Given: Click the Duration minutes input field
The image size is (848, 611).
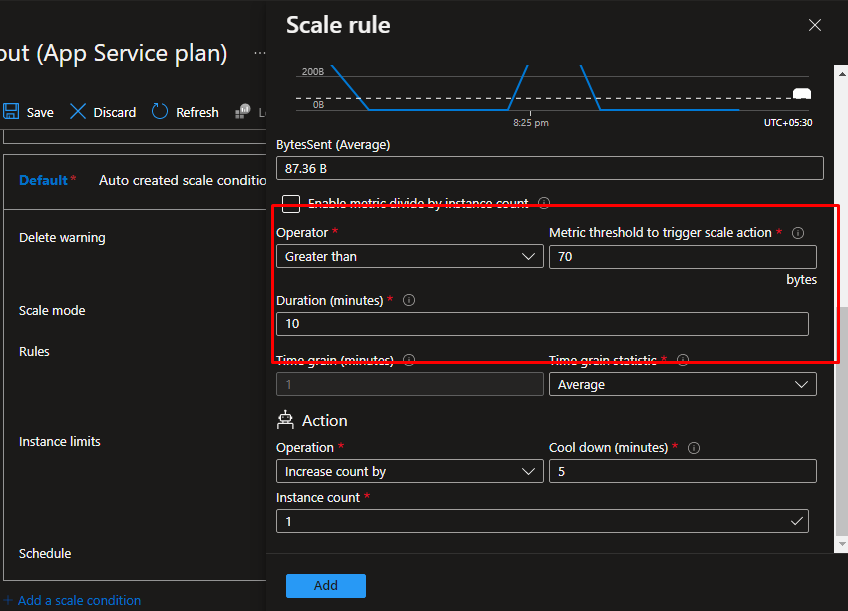Looking at the screenshot, I should [541, 324].
